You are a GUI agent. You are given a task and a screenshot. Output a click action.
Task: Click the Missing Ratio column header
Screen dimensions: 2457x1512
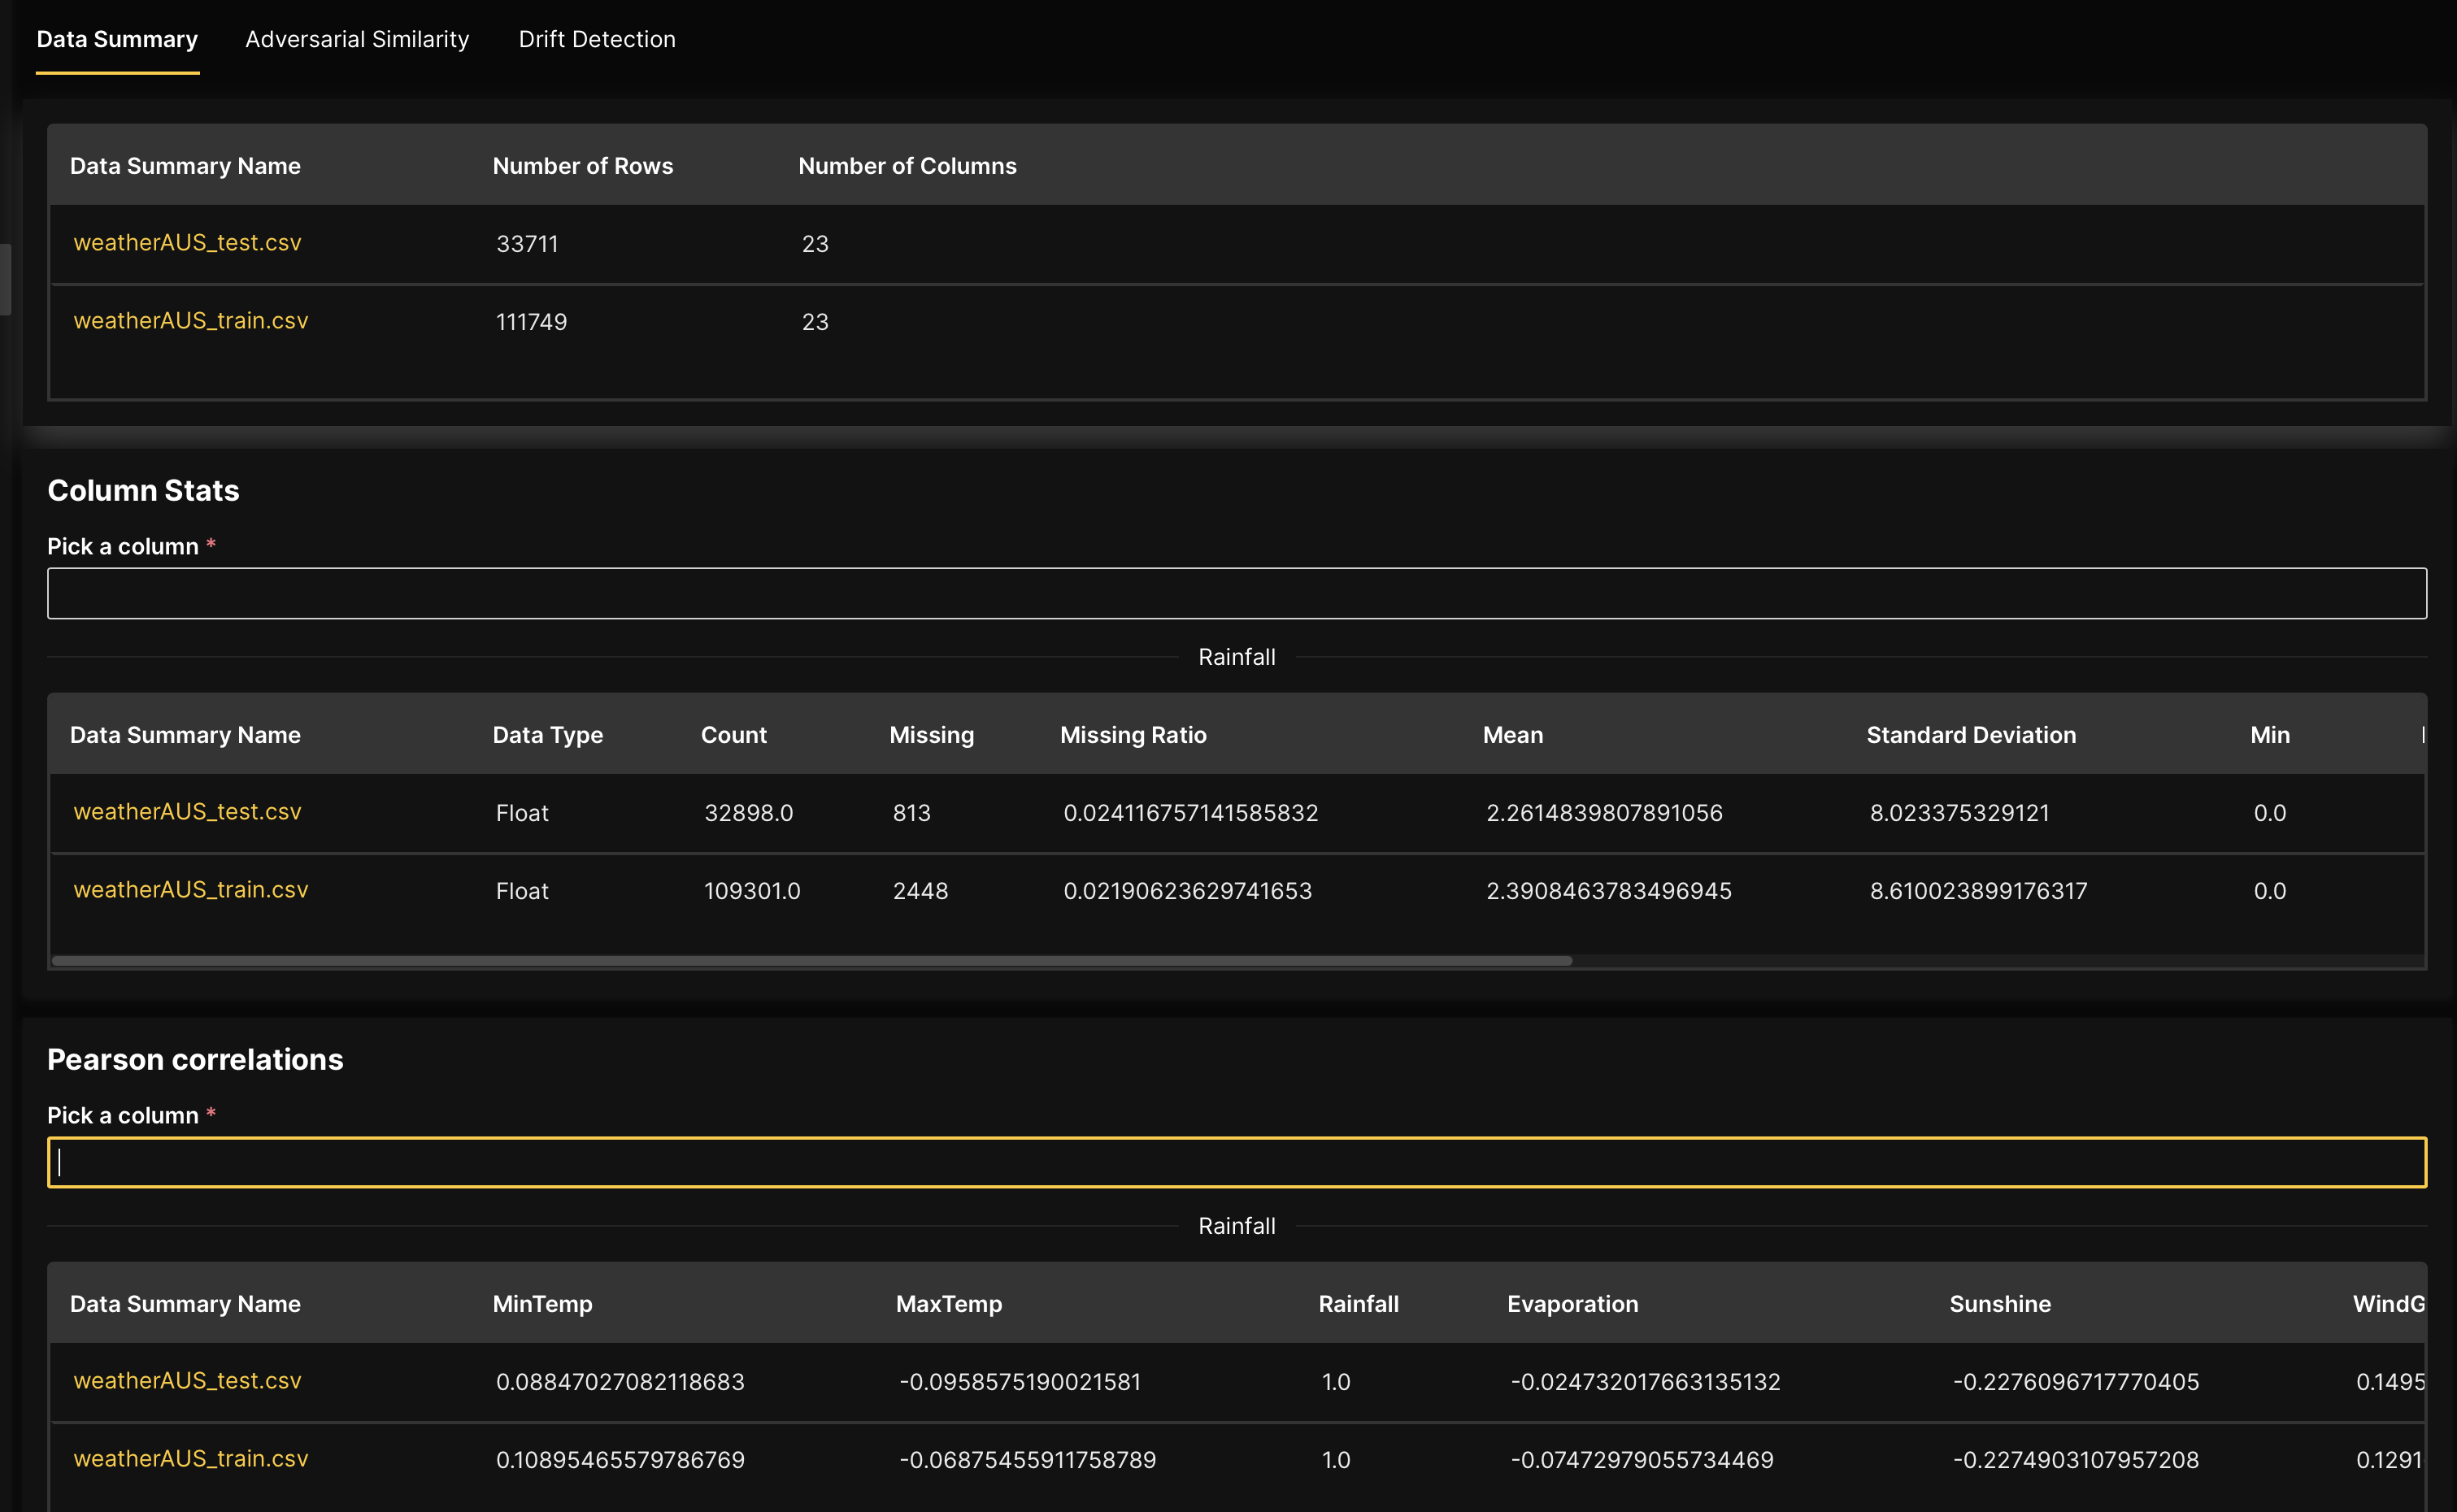point(1133,734)
